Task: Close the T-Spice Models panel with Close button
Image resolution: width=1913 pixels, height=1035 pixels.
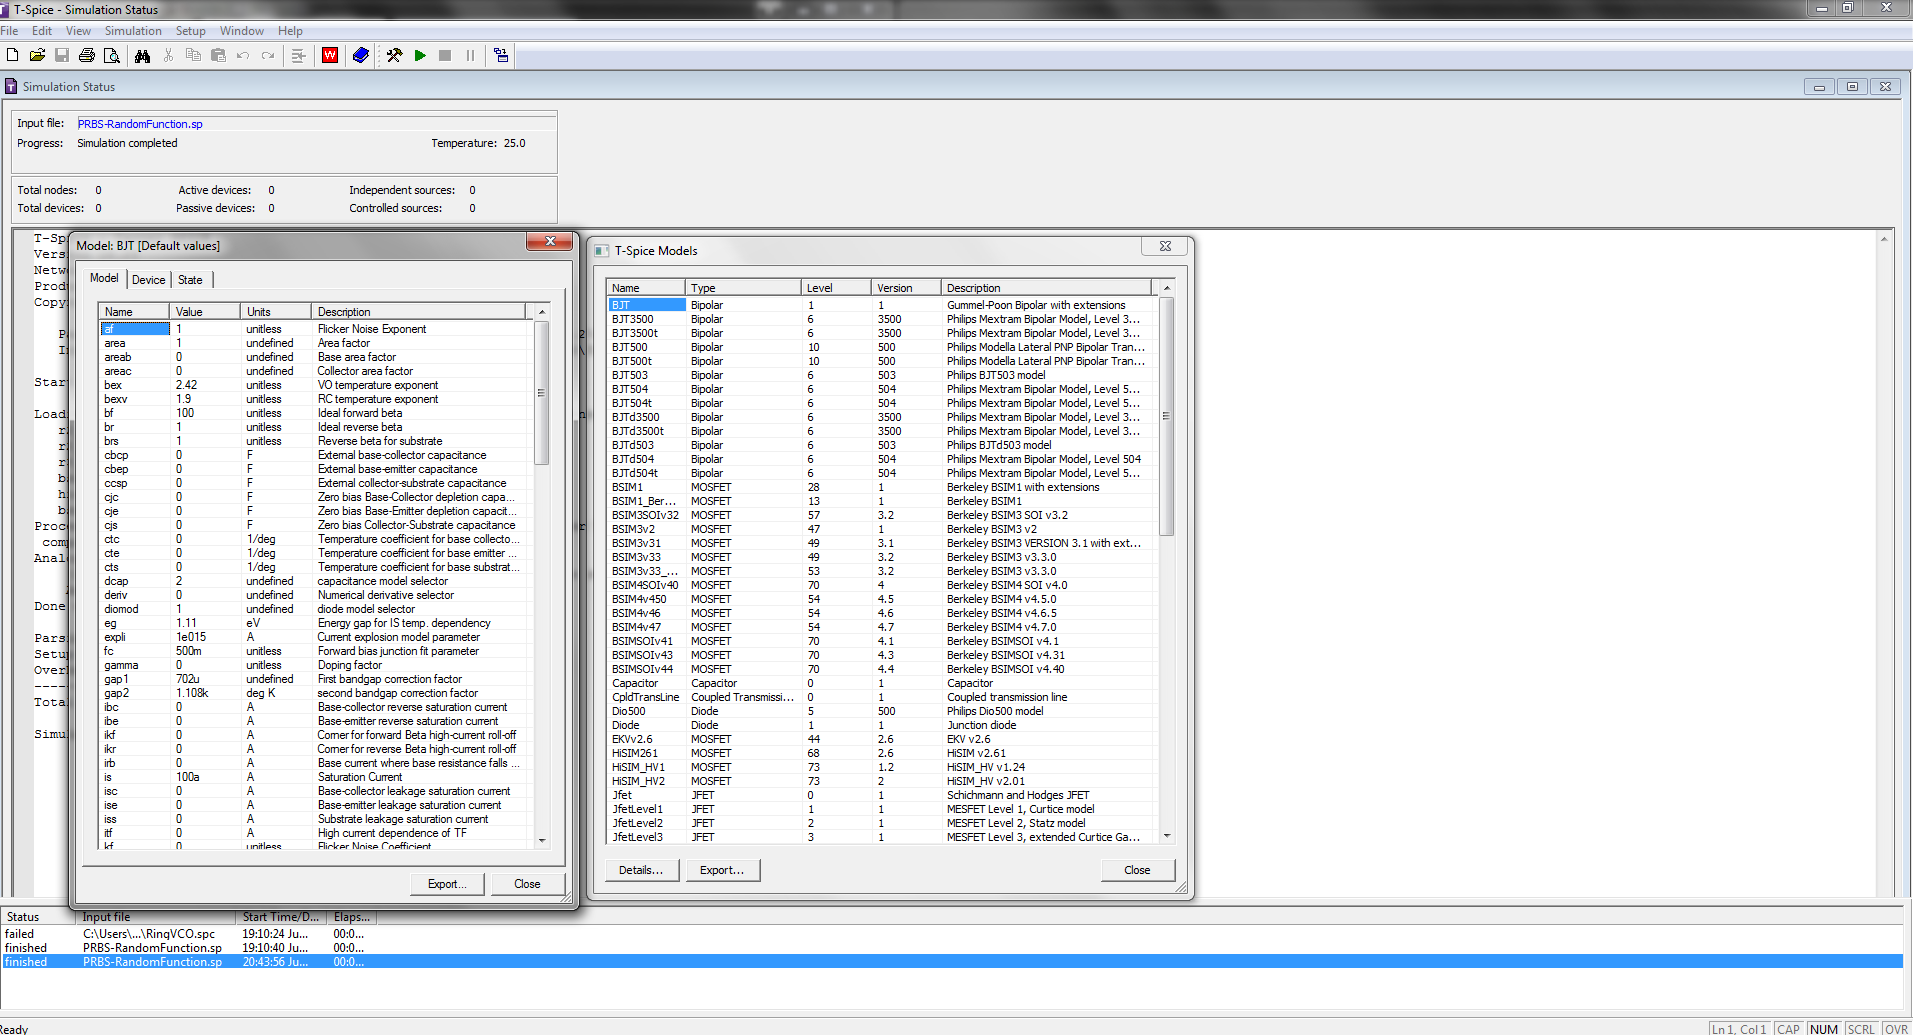Action: tap(1137, 870)
